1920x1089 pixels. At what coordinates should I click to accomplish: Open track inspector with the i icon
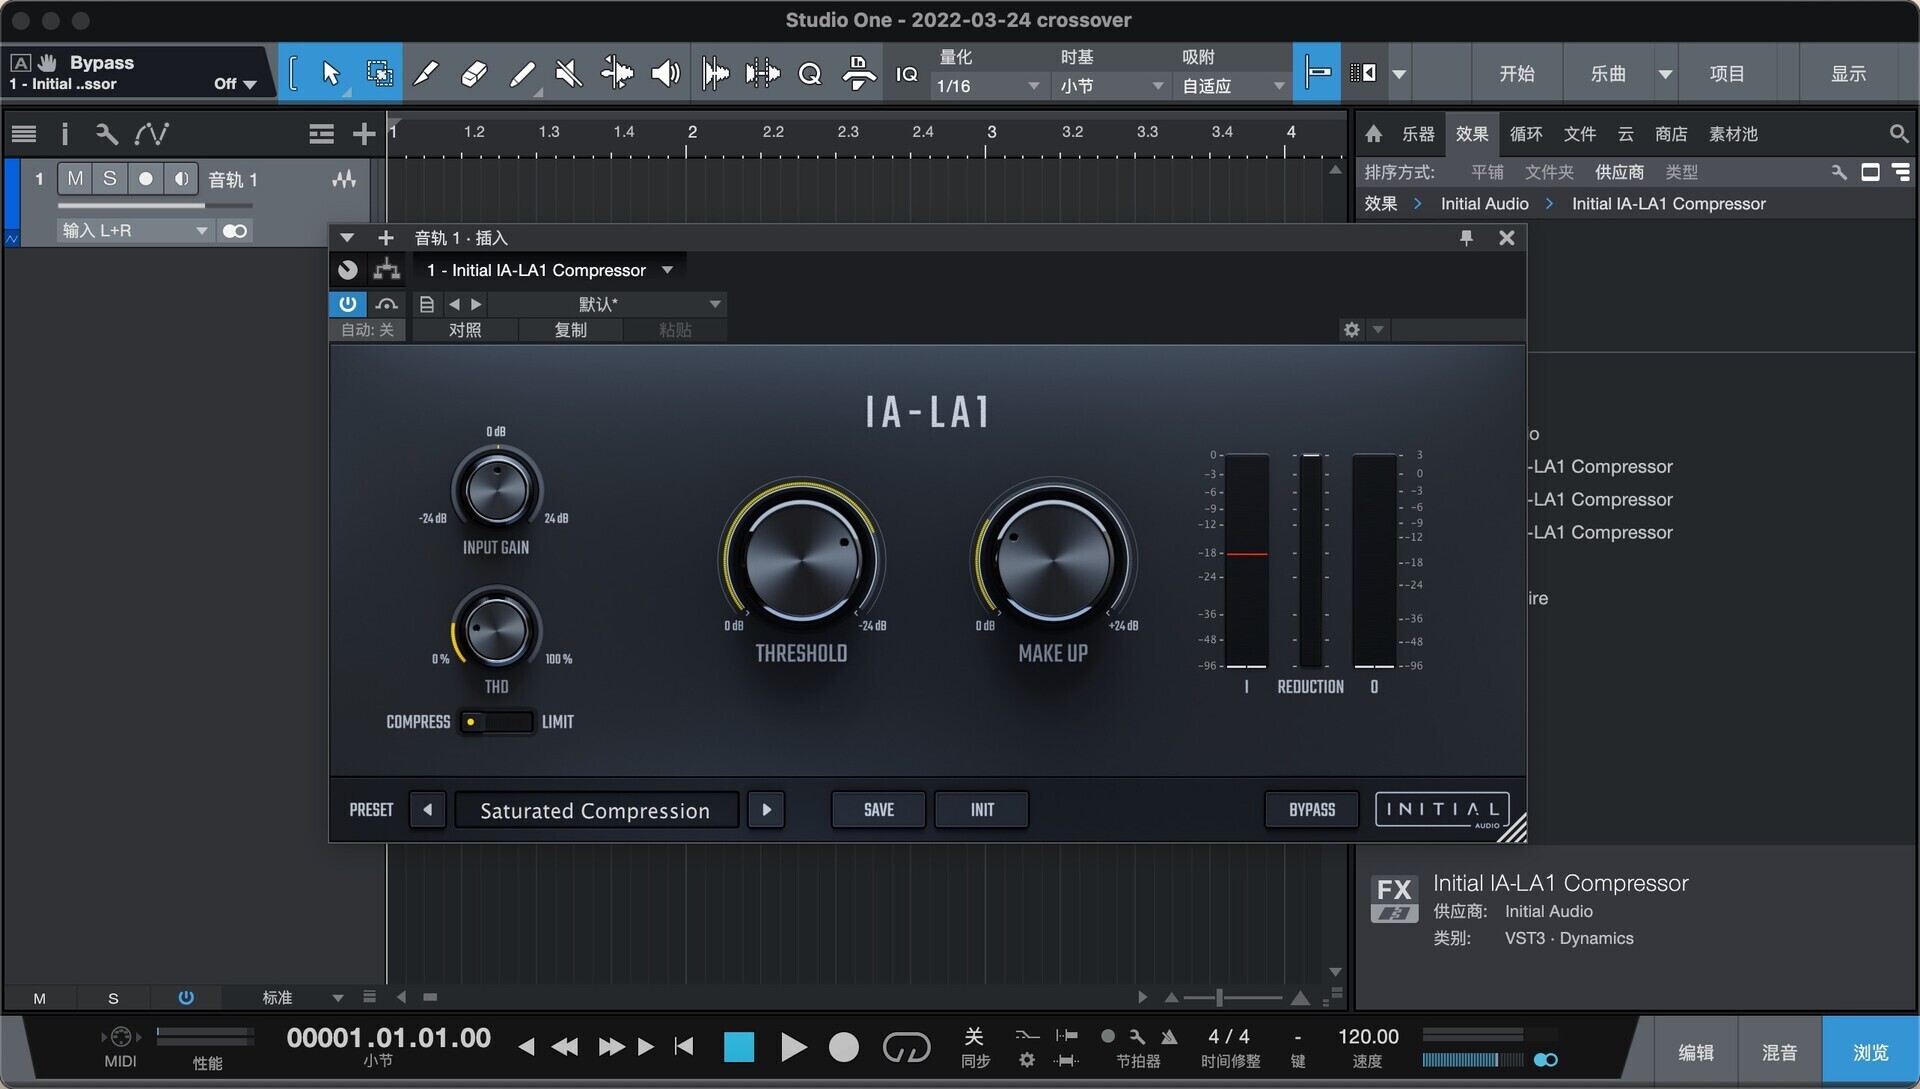65,134
